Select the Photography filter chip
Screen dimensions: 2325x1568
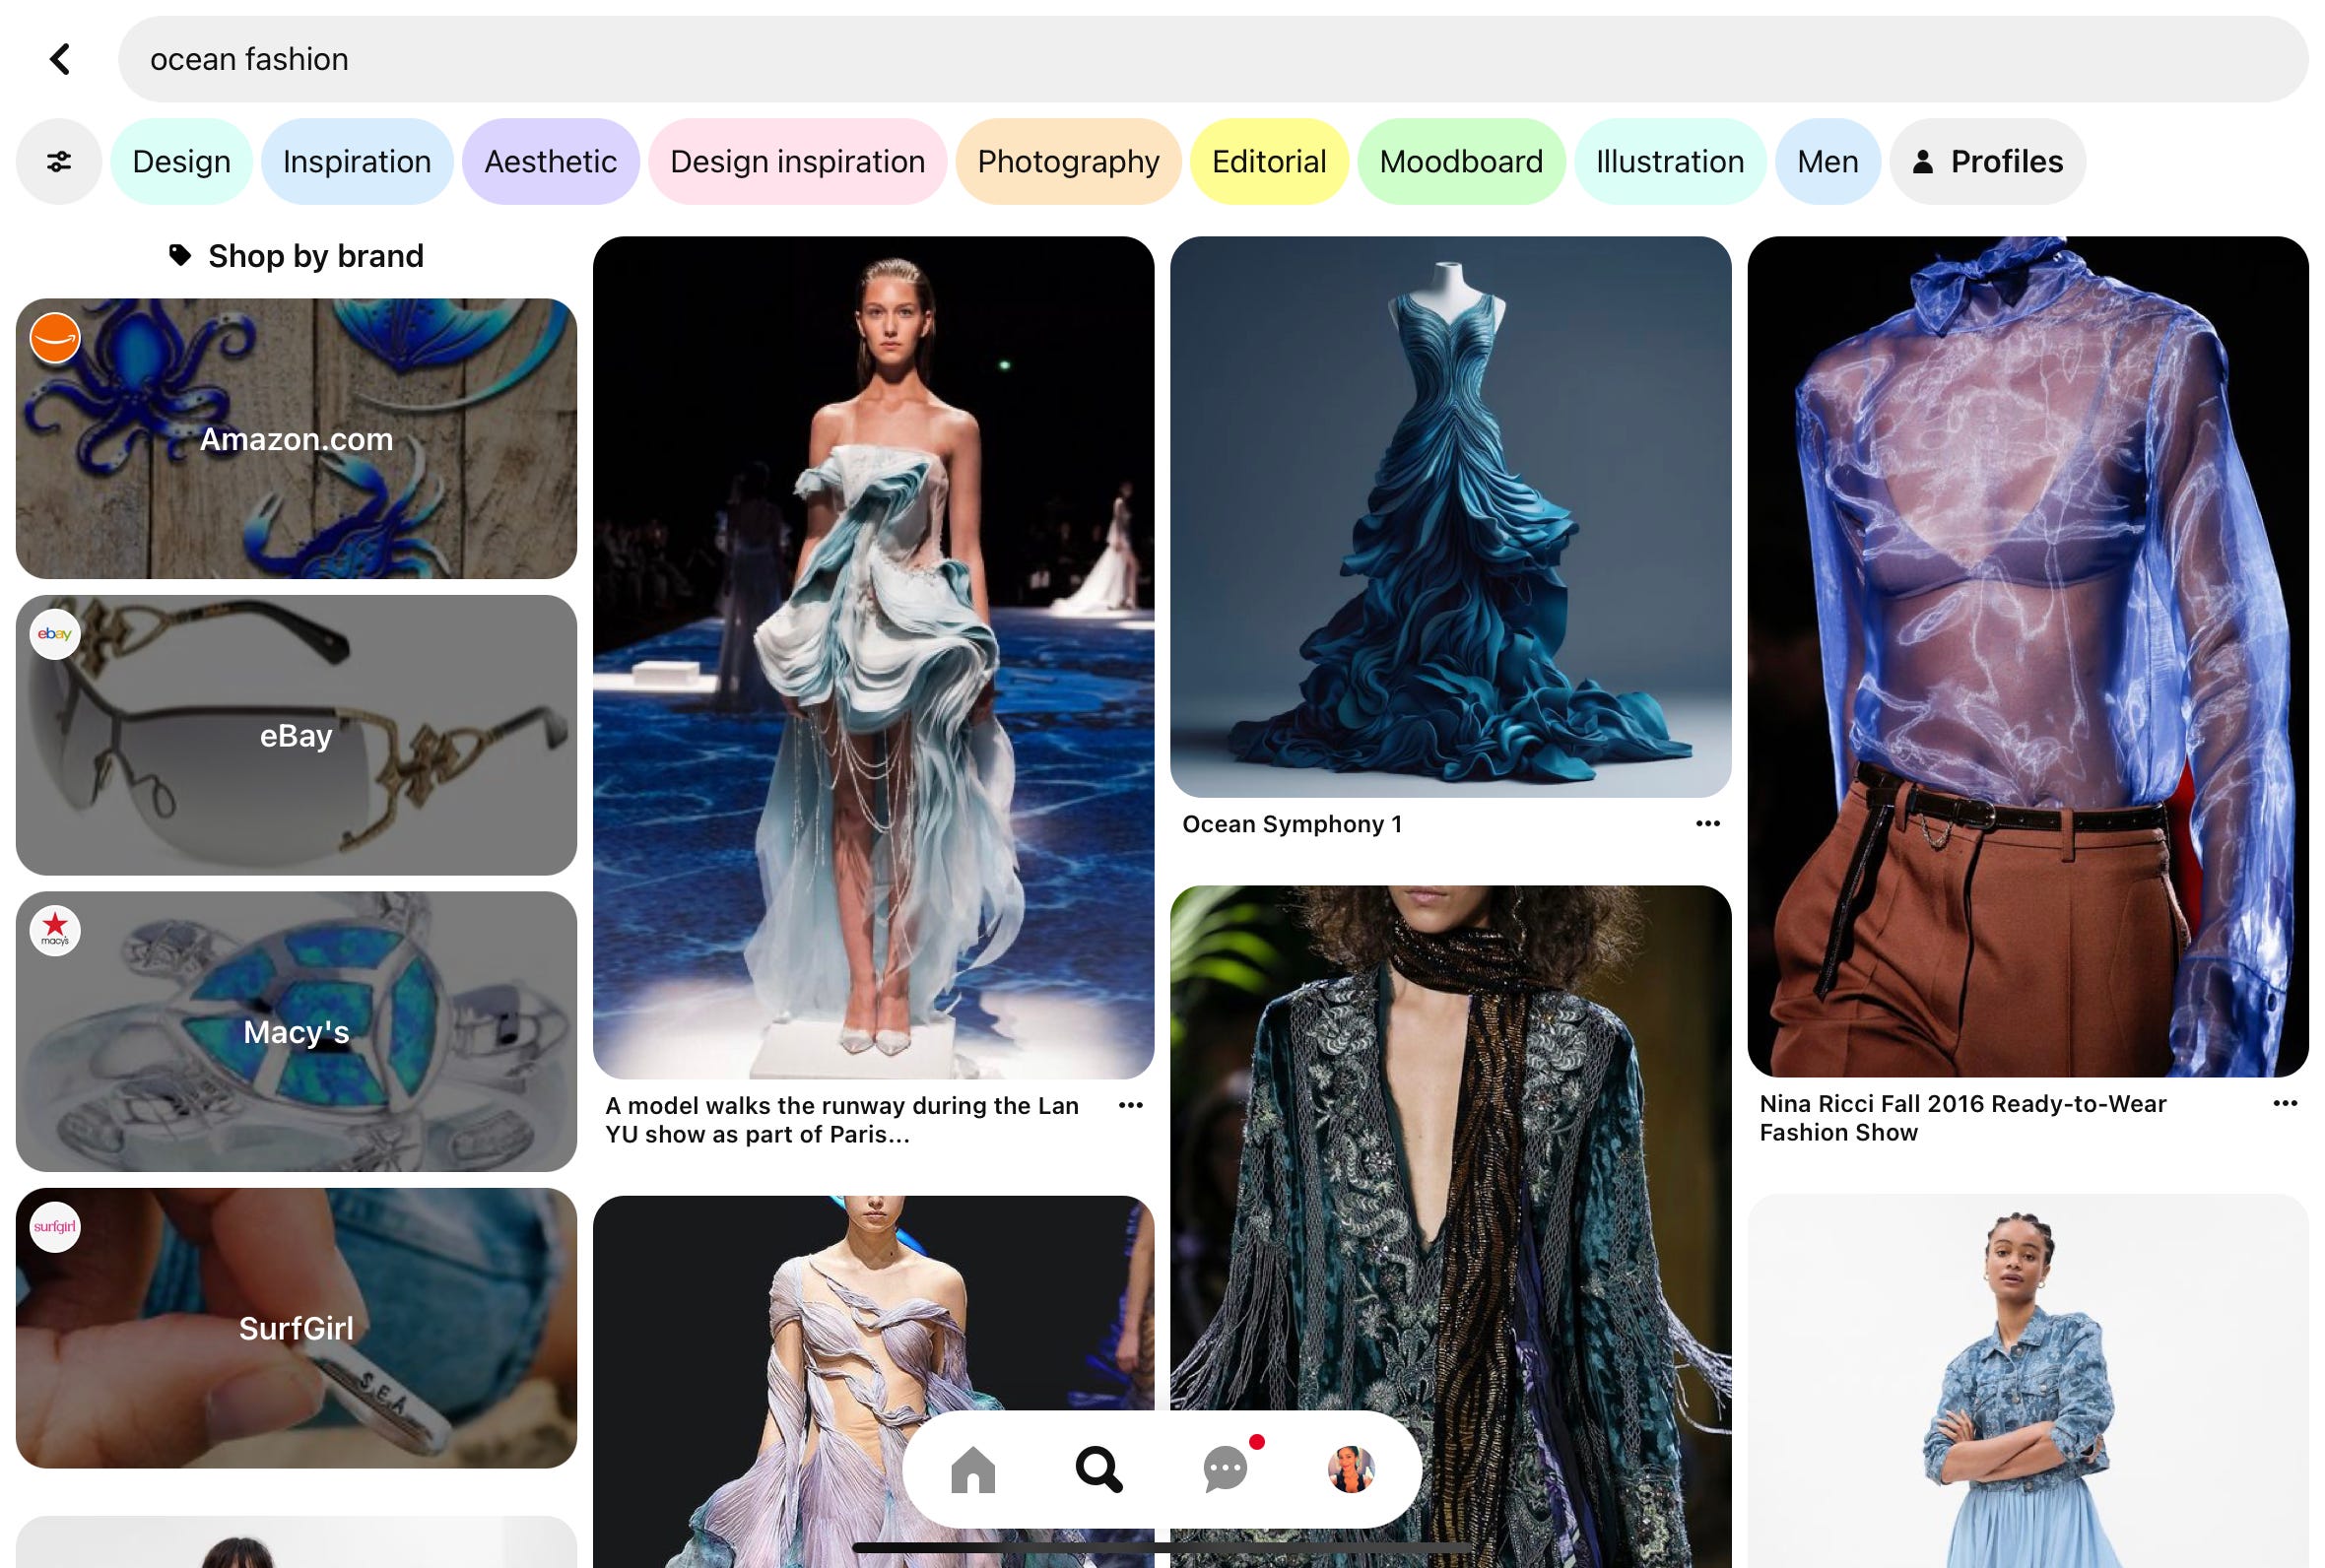coord(1068,162)
